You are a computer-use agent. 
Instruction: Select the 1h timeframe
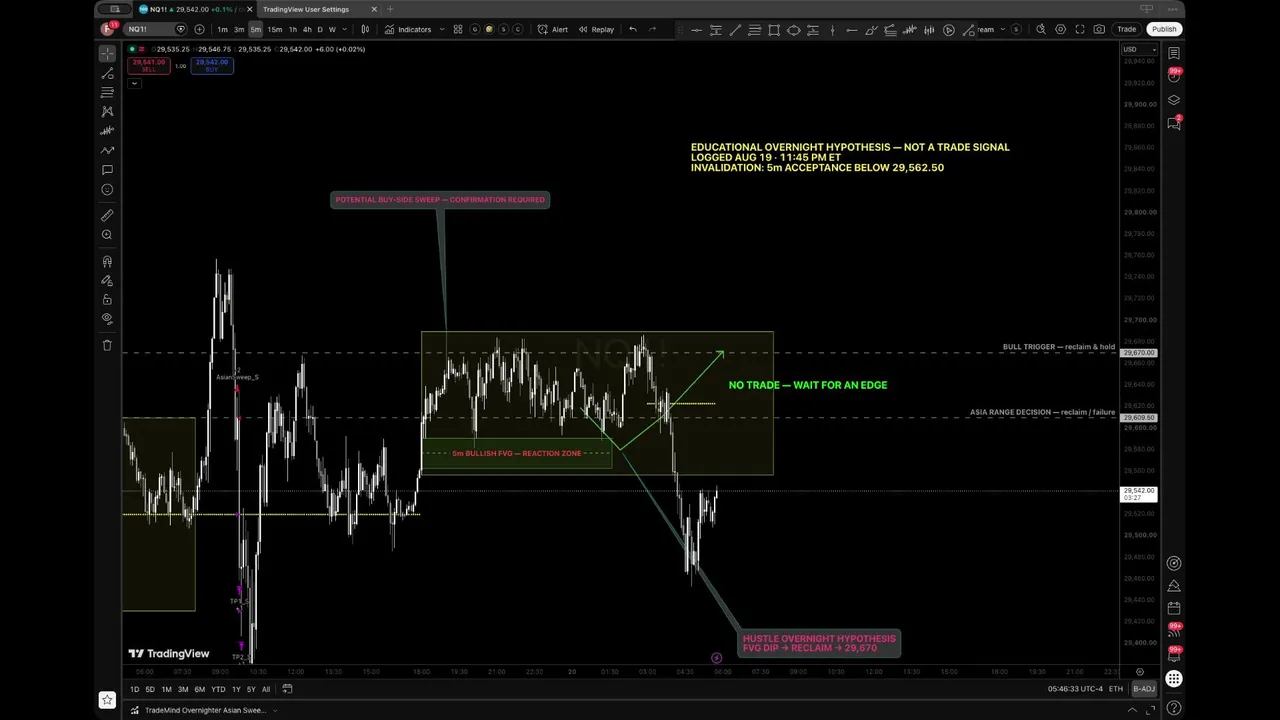292,29
